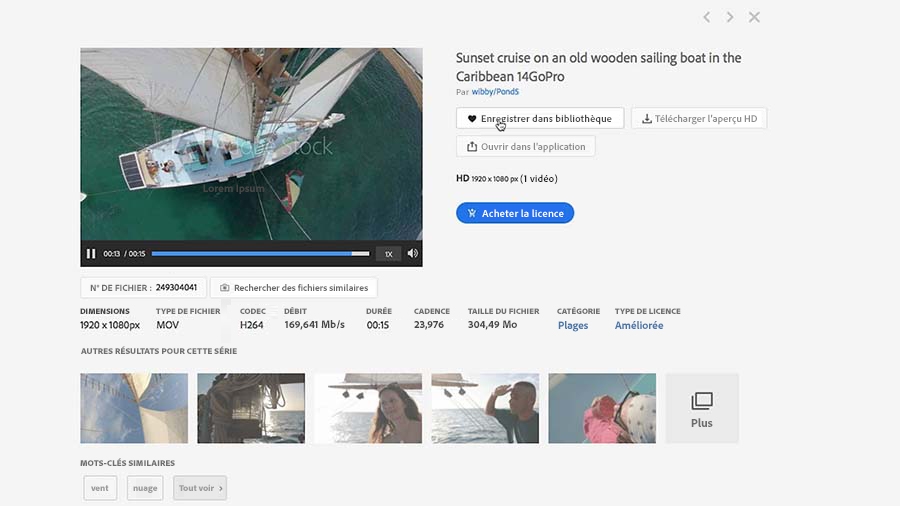Open the Améliorée license type link
Screen dimensions: 900x506
(x=639, y=326)
